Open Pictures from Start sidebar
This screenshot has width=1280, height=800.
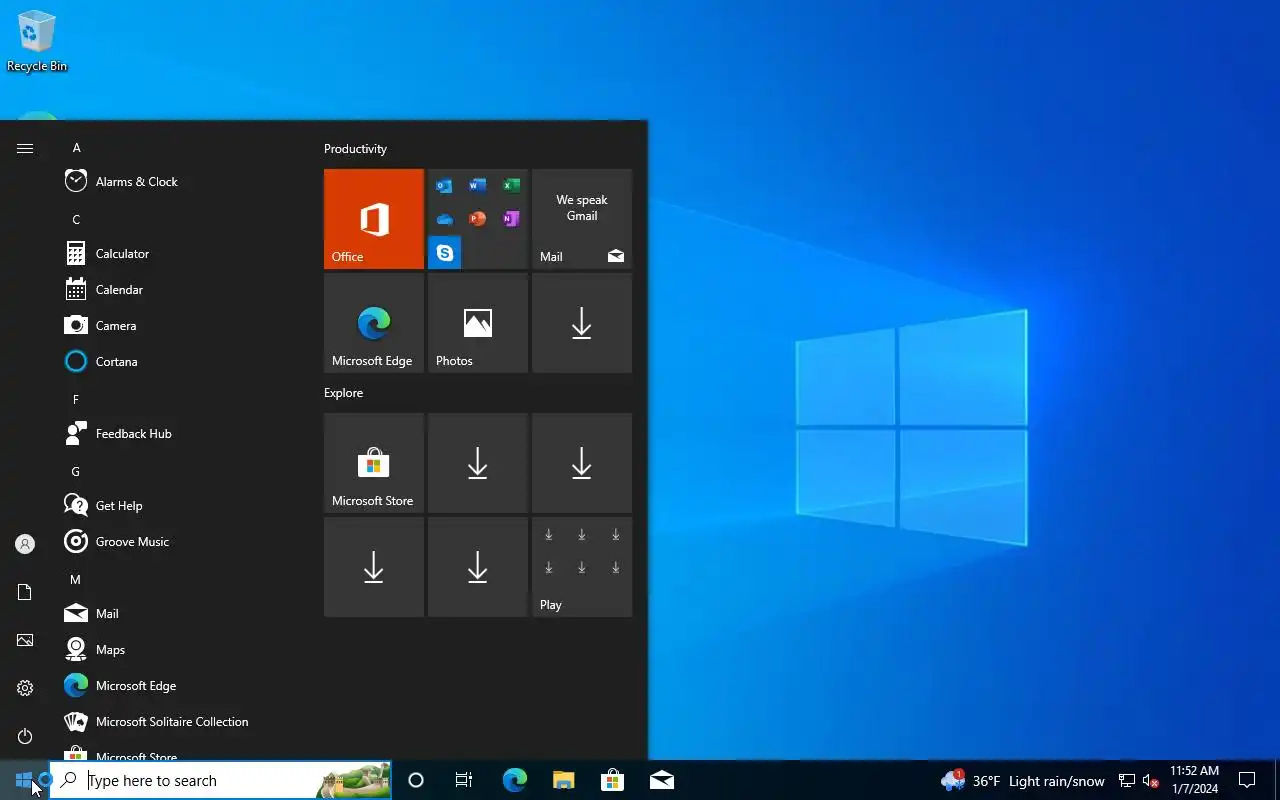25,640
